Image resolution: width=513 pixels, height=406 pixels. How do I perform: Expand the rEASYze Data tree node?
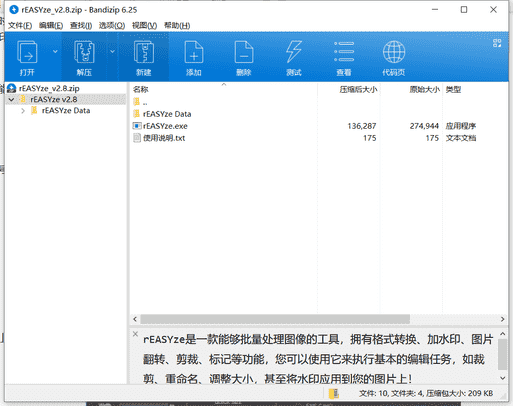(x=23, y=111)
